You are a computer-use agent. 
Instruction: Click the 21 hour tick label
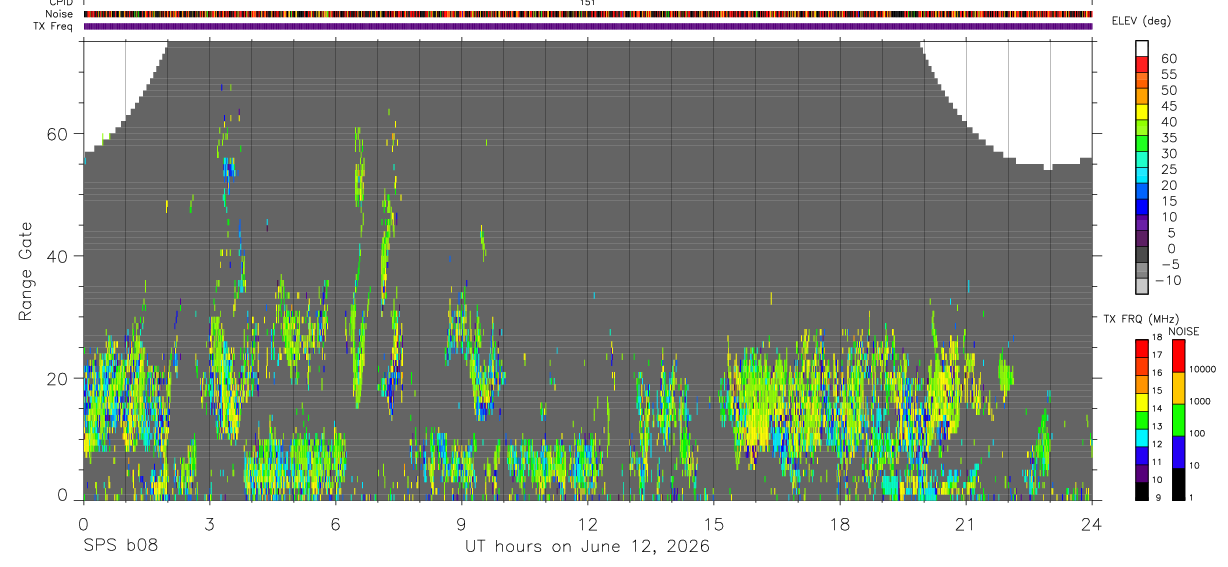(x=965, y=524)
